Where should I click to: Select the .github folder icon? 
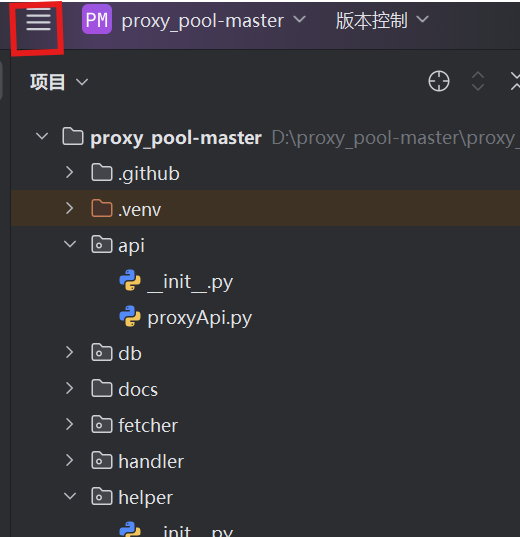(x=102, y=172)
